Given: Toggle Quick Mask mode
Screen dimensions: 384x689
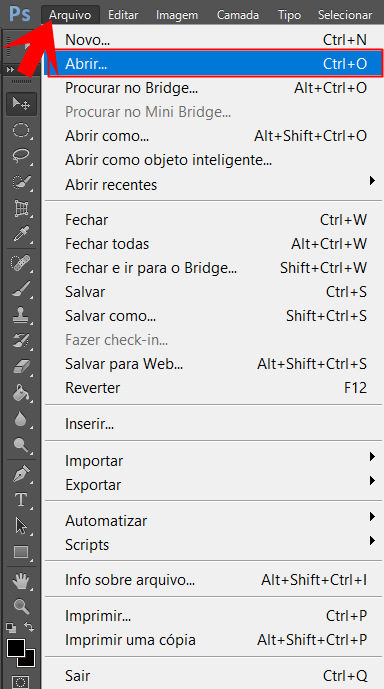Looking at the screenshot, I should [x=21, y=682].
